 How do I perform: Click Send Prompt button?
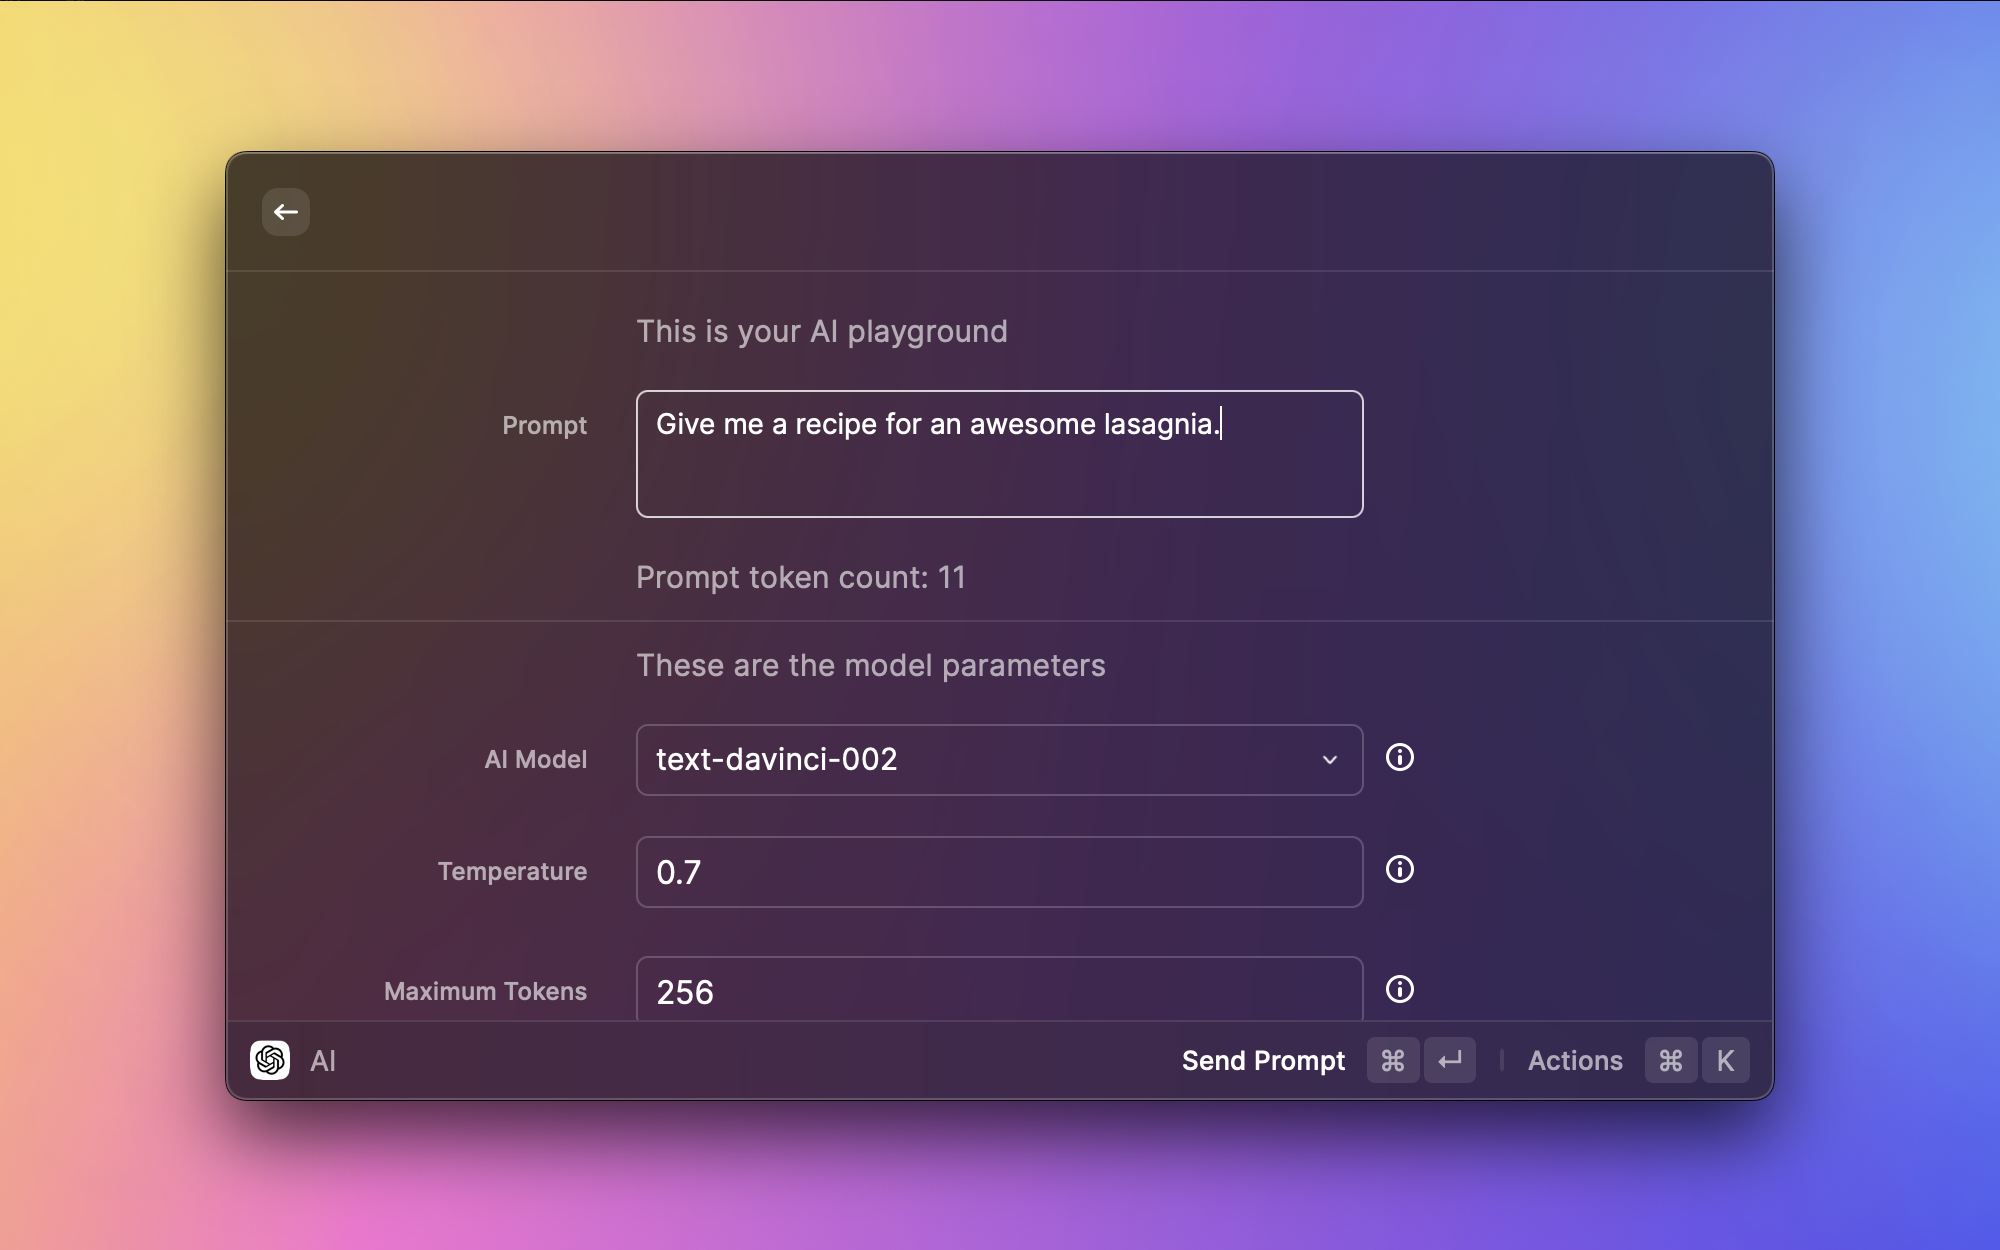(x=1263, y=1060)
